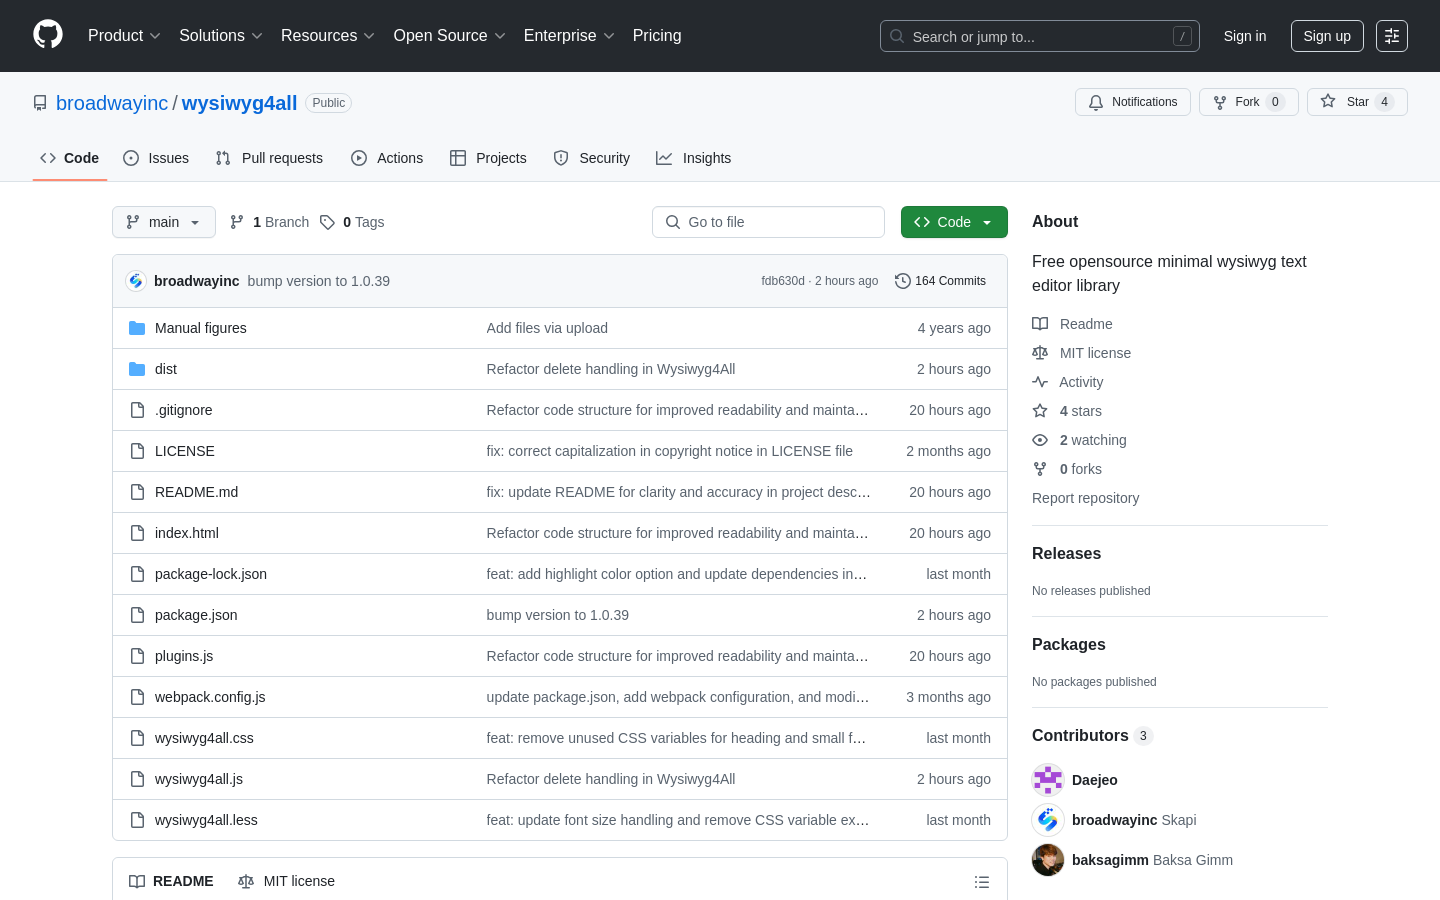Click the MIT license scale icon in About
Screen dimensions: 1440x900
pos(1040,353)
